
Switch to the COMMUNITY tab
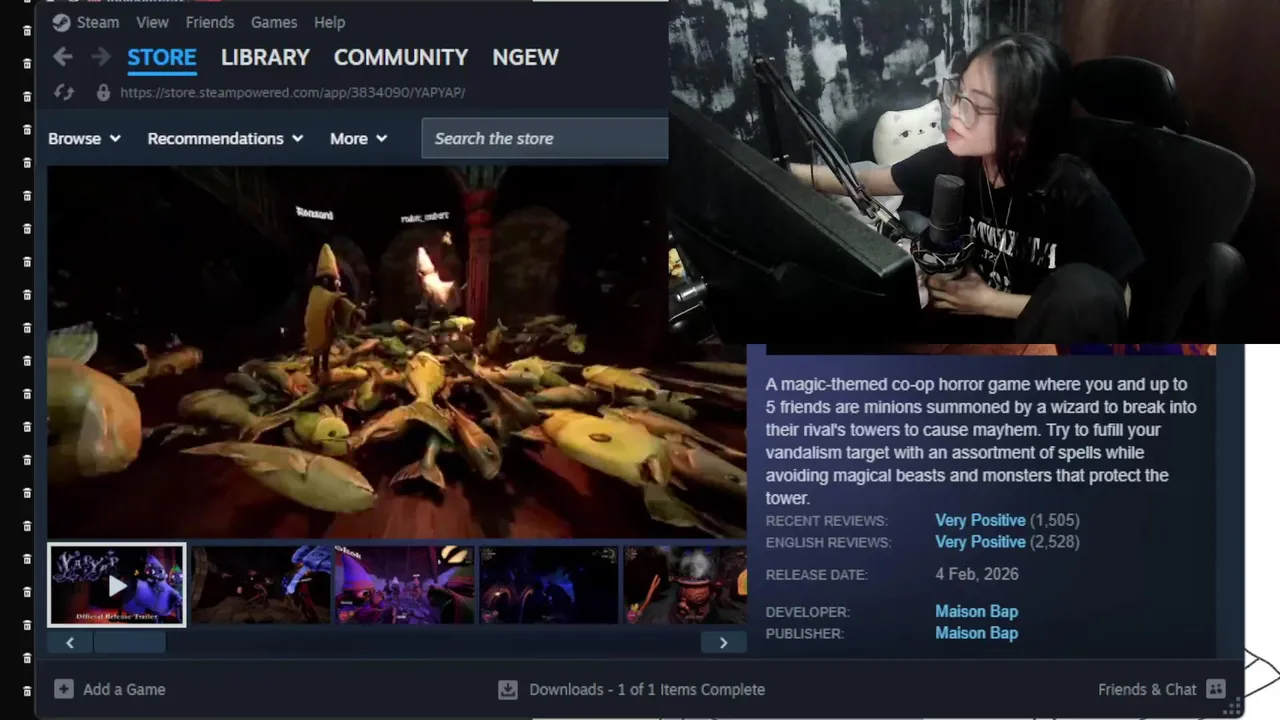pos(401,57)
